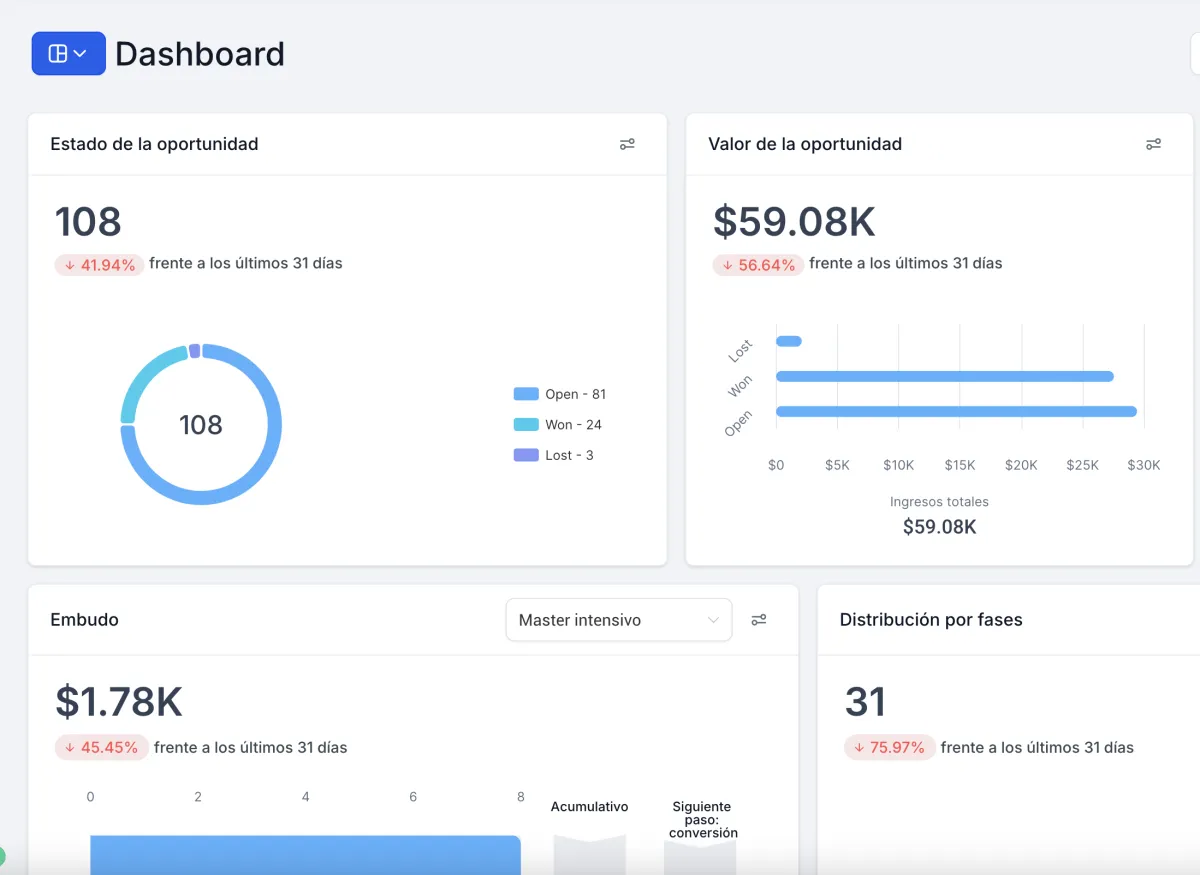1200x875 pixels.
Task: Toggle the Won - 24 legend entry
Action: [558, 424]
